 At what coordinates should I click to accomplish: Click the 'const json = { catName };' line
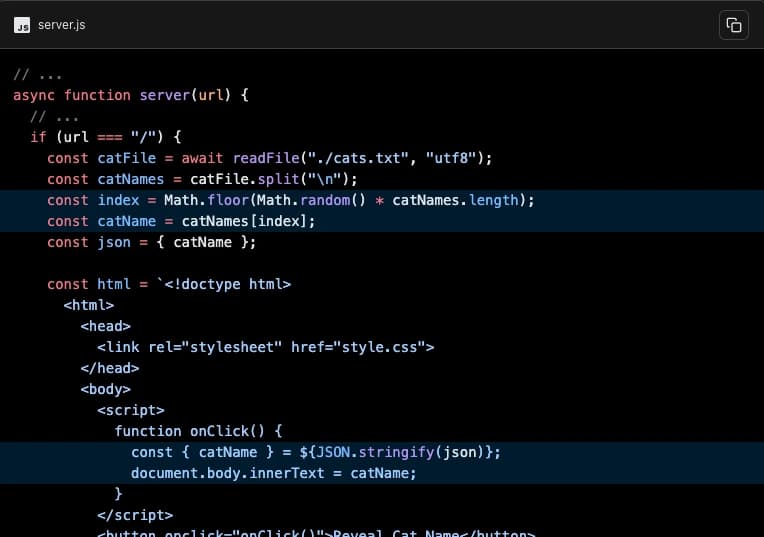pos(152,242)
